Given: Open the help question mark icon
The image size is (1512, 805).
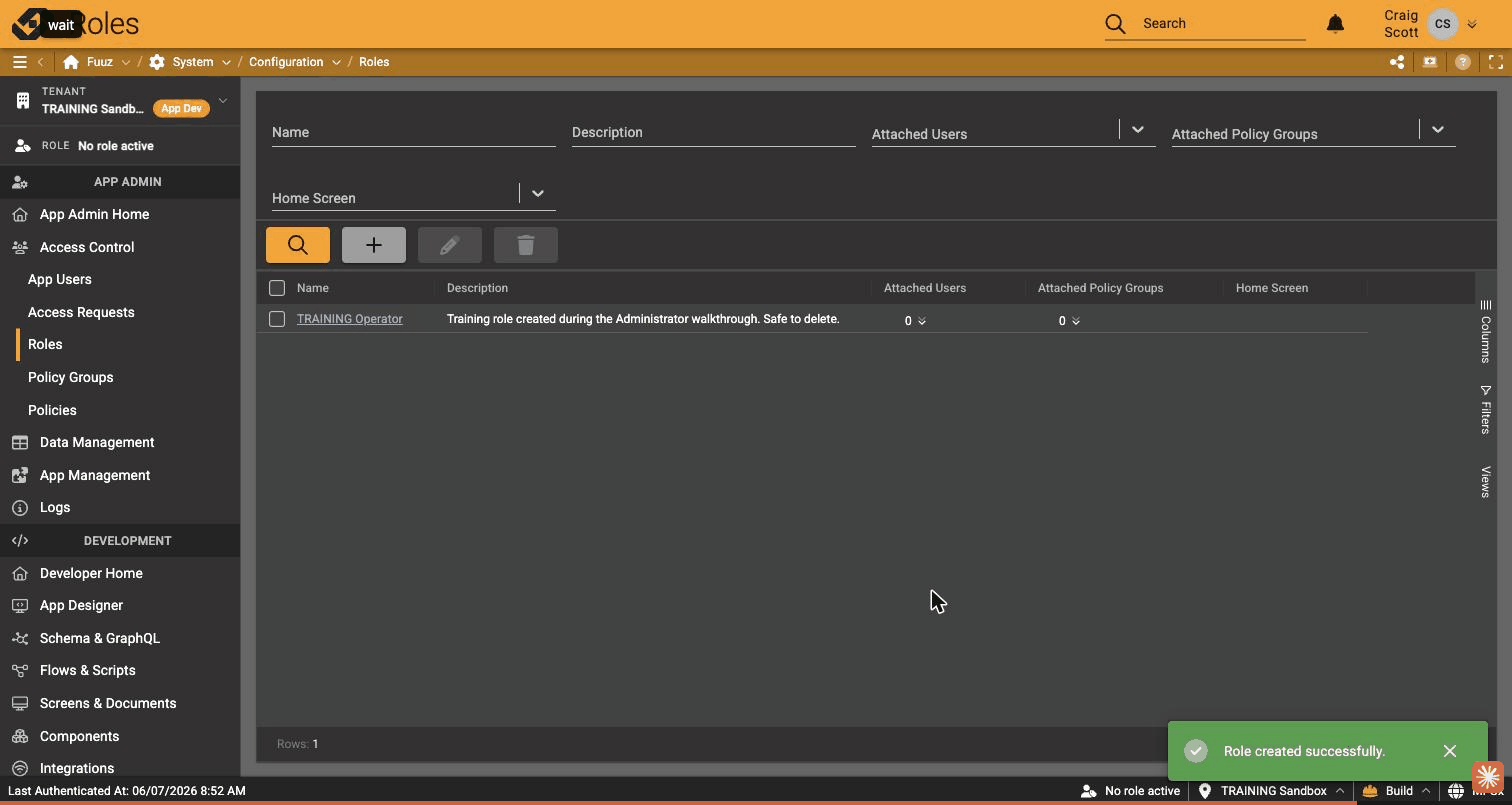Looking at the screenshot, I should [x=1463, y=62].
